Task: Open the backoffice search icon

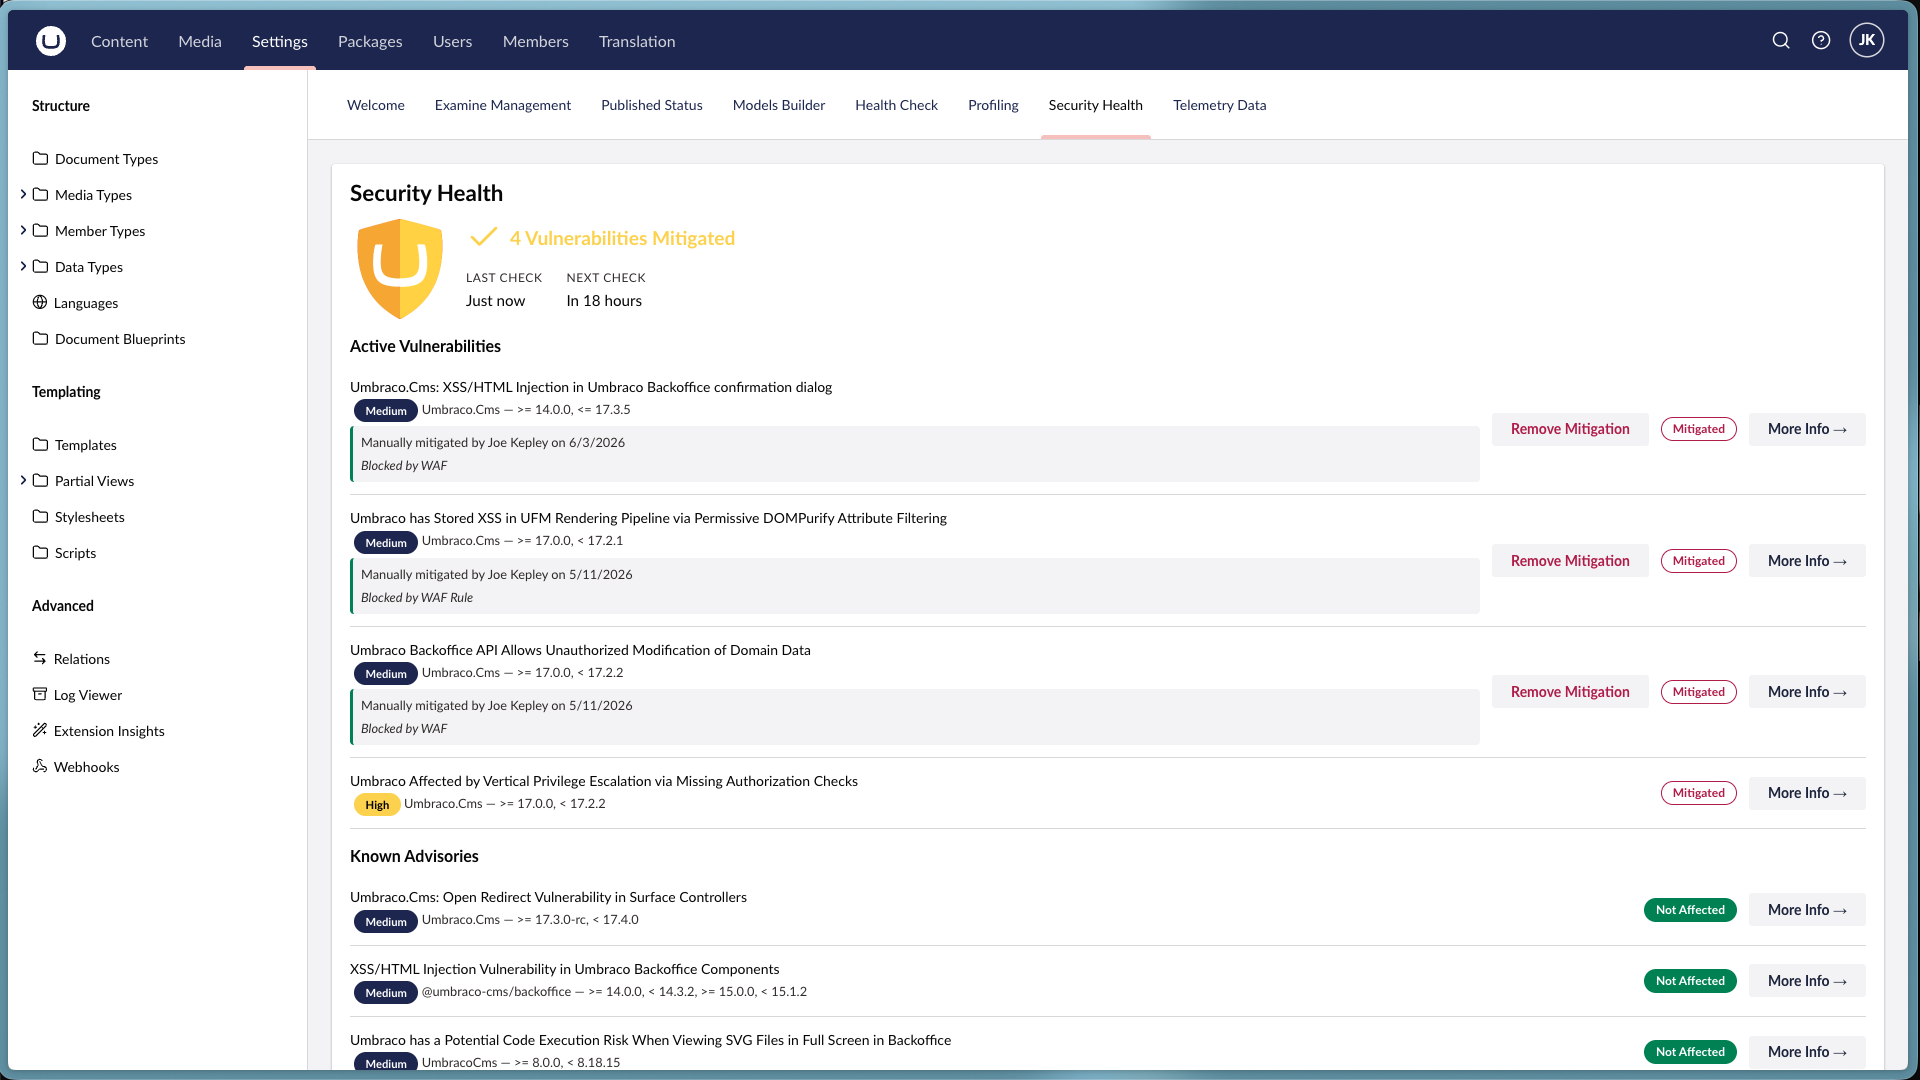Action: click(1781, 41)
